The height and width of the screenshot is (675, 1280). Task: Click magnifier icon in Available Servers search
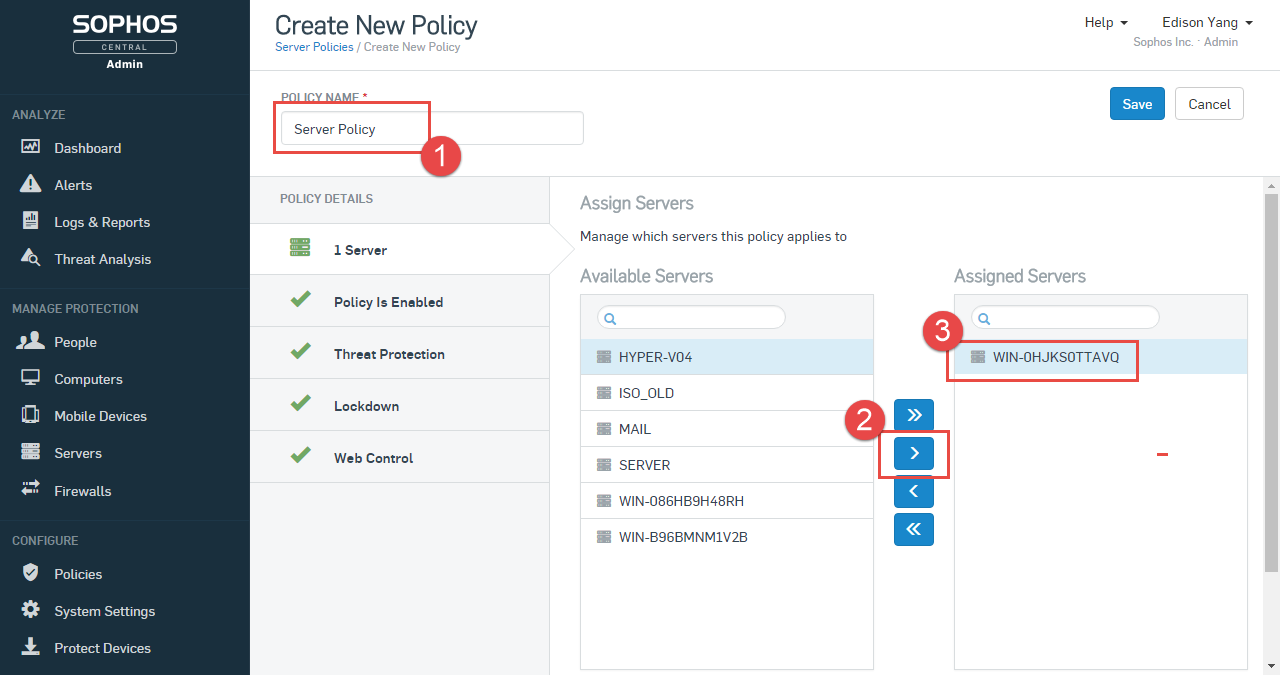(611, 318)
